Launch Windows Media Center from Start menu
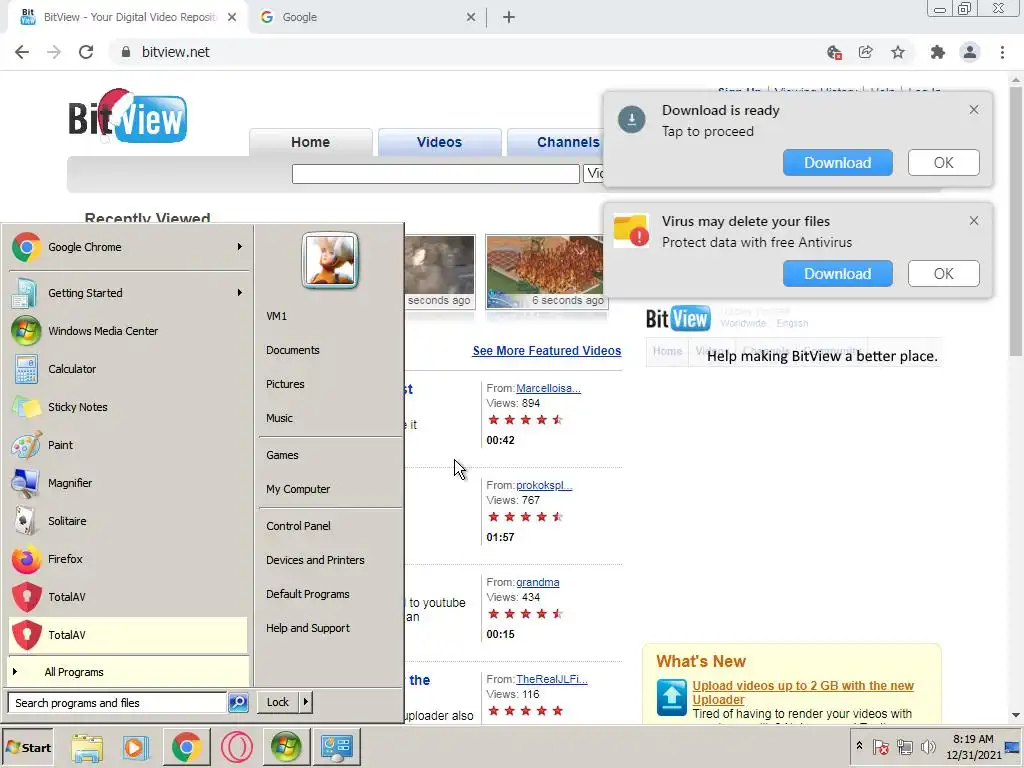1024x768 pixels. point(128,331)
